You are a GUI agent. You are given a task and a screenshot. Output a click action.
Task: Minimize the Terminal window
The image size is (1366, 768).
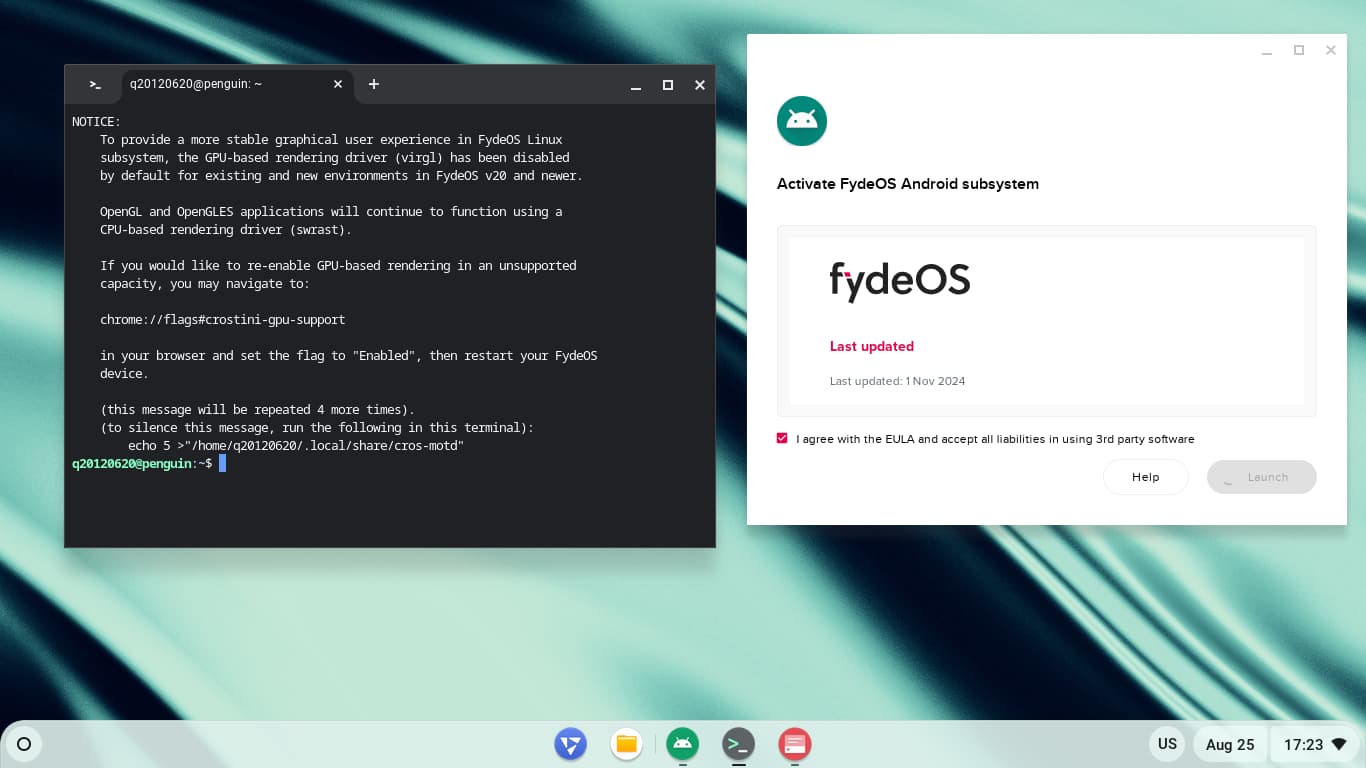click(636, 85)
